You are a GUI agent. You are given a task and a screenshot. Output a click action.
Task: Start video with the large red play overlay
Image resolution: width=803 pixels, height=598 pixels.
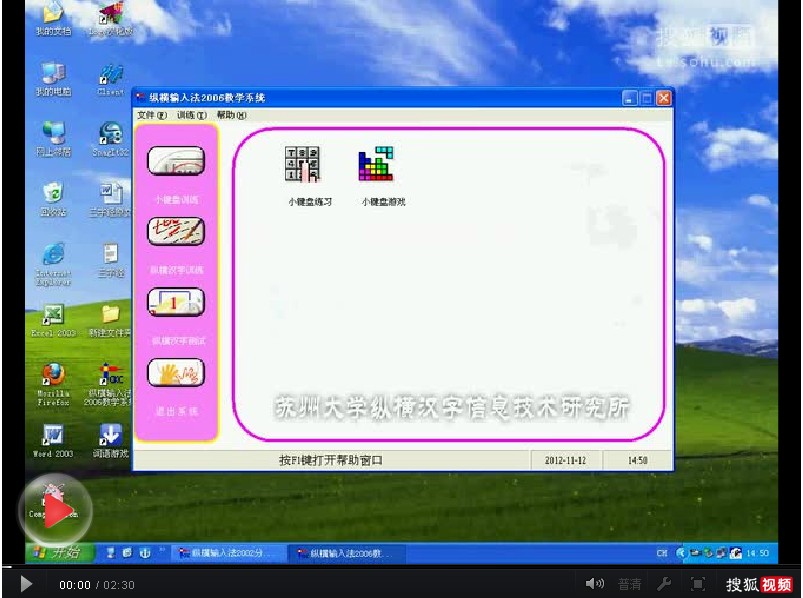pyautogui.click(x=56, y=510)
